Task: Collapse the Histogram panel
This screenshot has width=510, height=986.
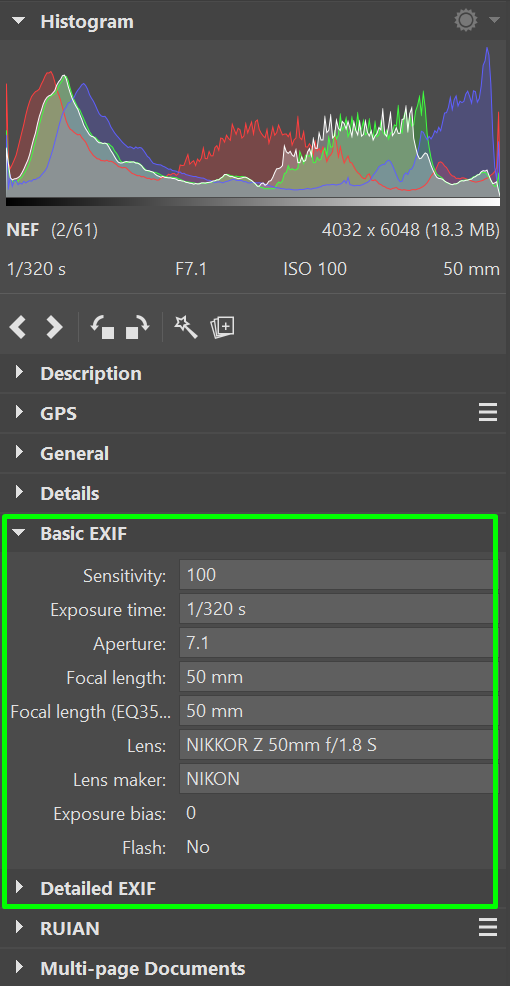Action: 19,21
